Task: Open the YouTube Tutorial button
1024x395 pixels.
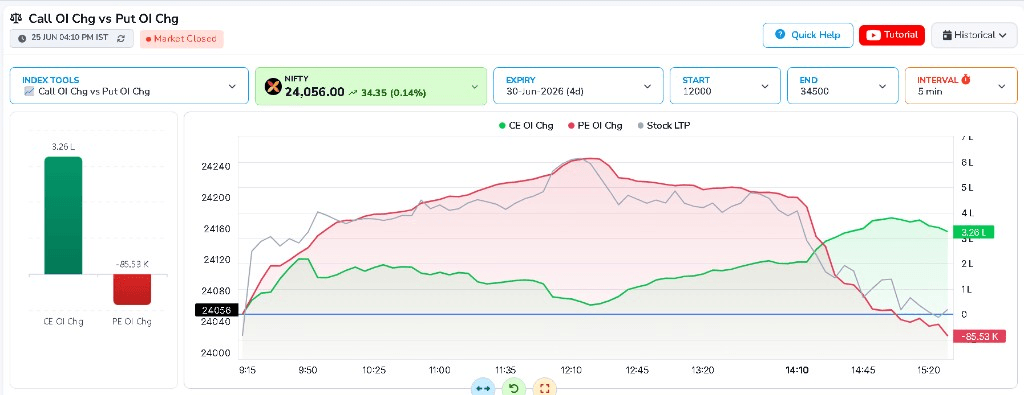Action: tap(891, 35)
